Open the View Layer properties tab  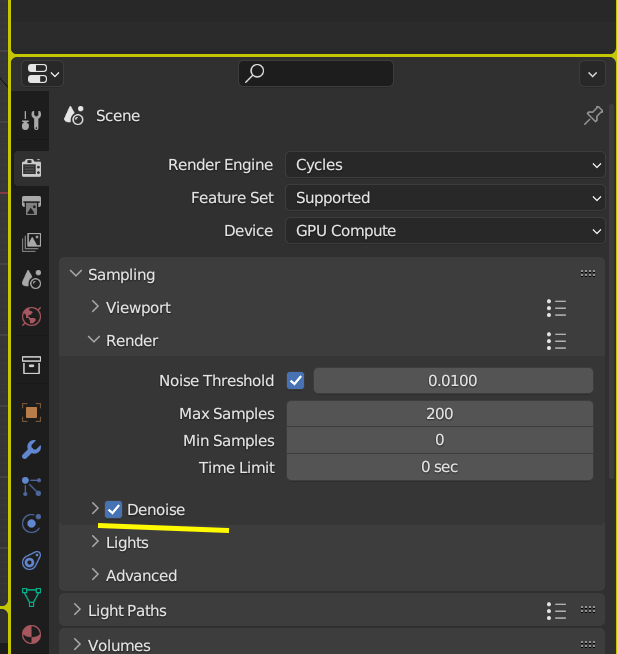click(31, 242)
